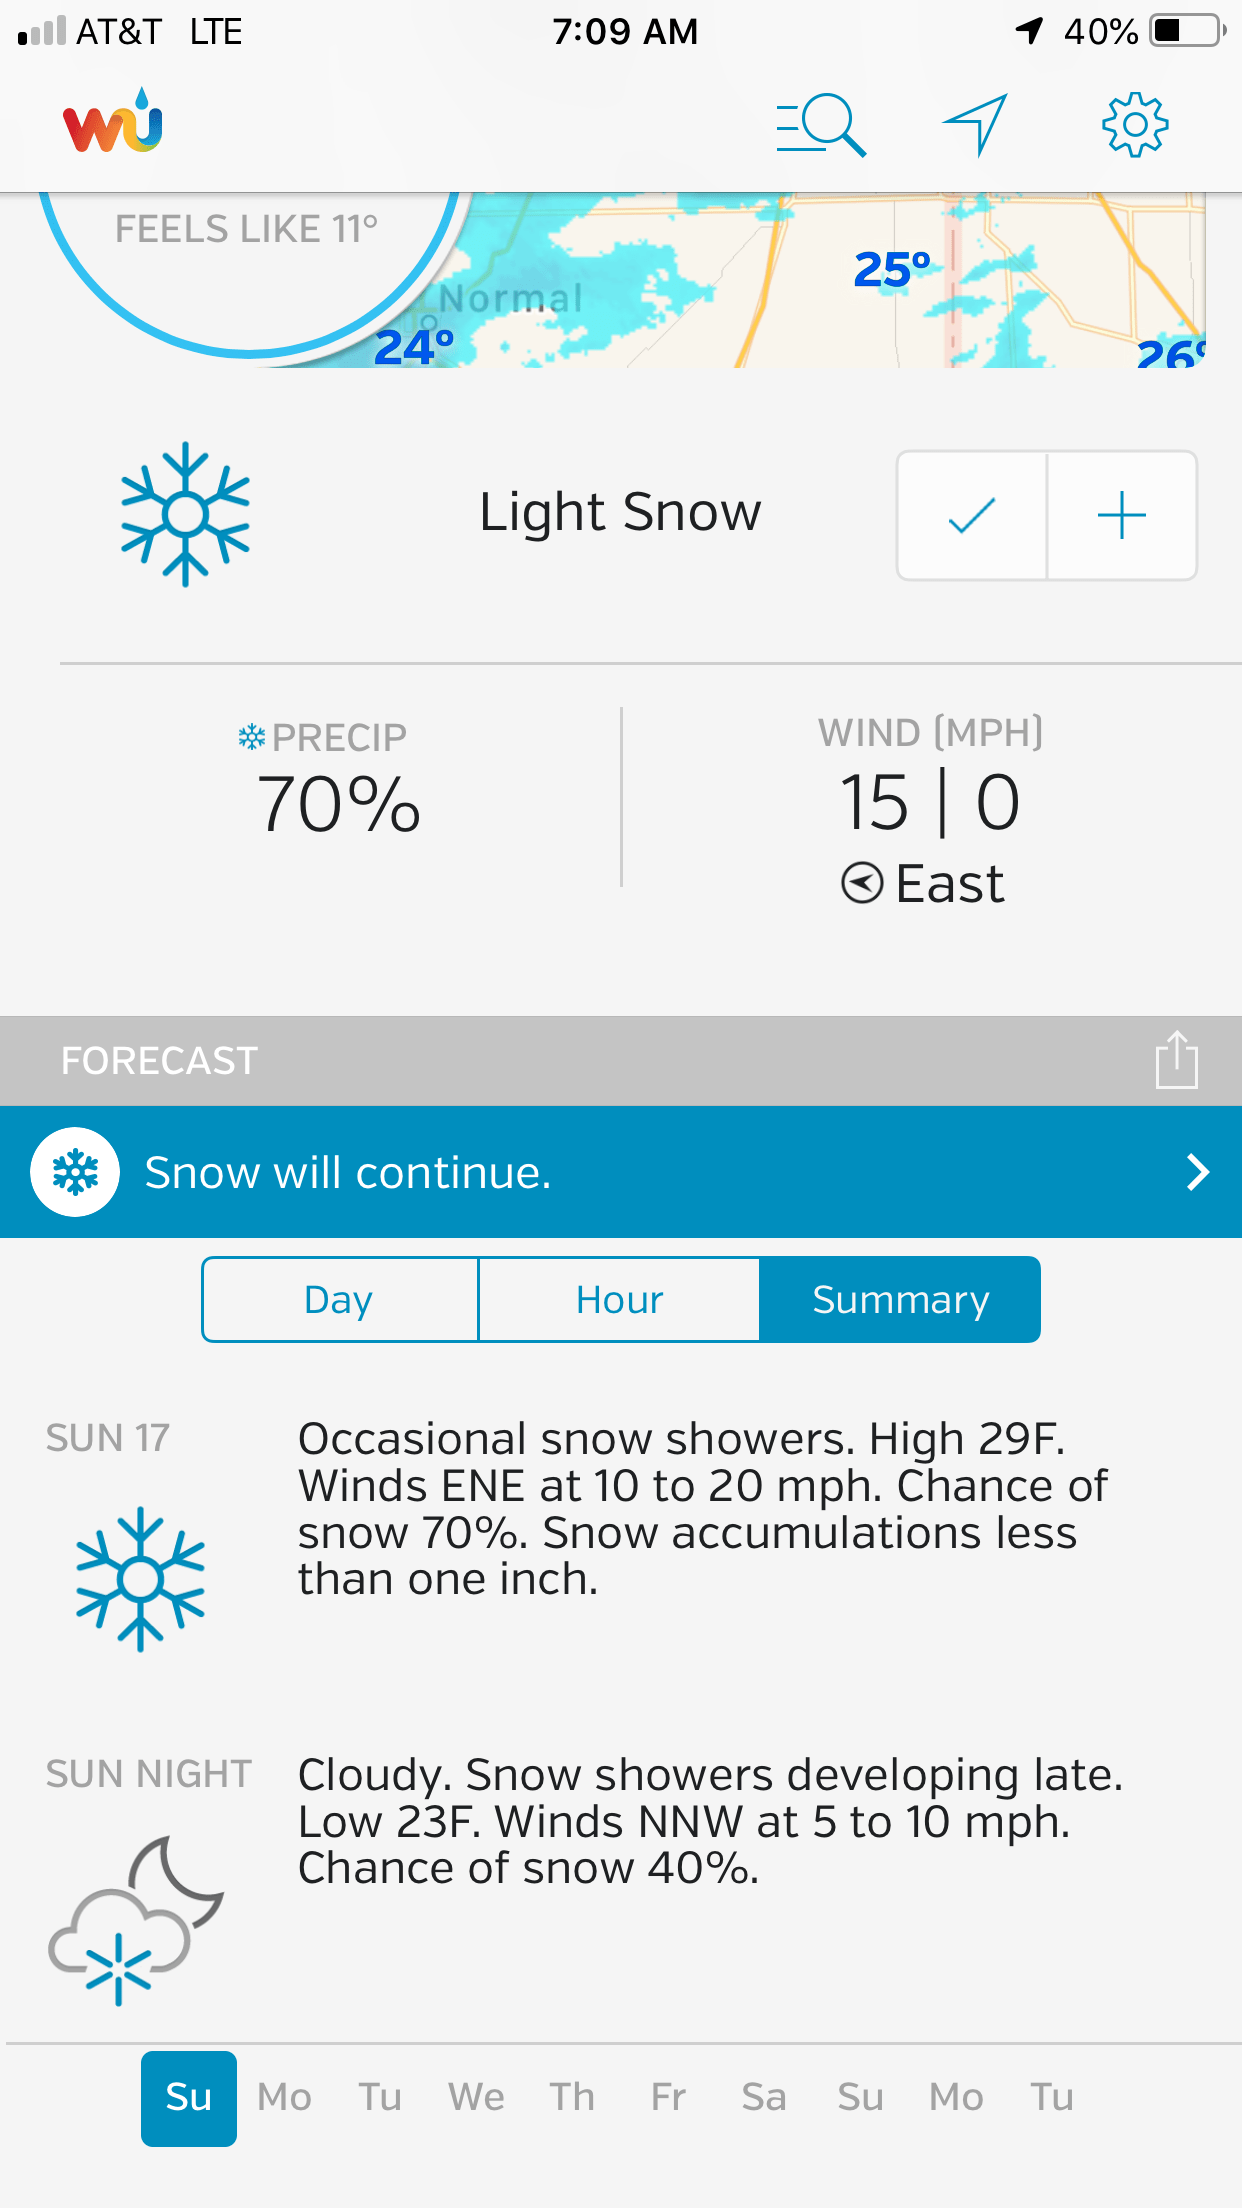Image resolution: width=1242 pixels, height=2208 pixels.
Task: Select Th in the day strip
Action: pyautogui.click(x=572, y=2097)
